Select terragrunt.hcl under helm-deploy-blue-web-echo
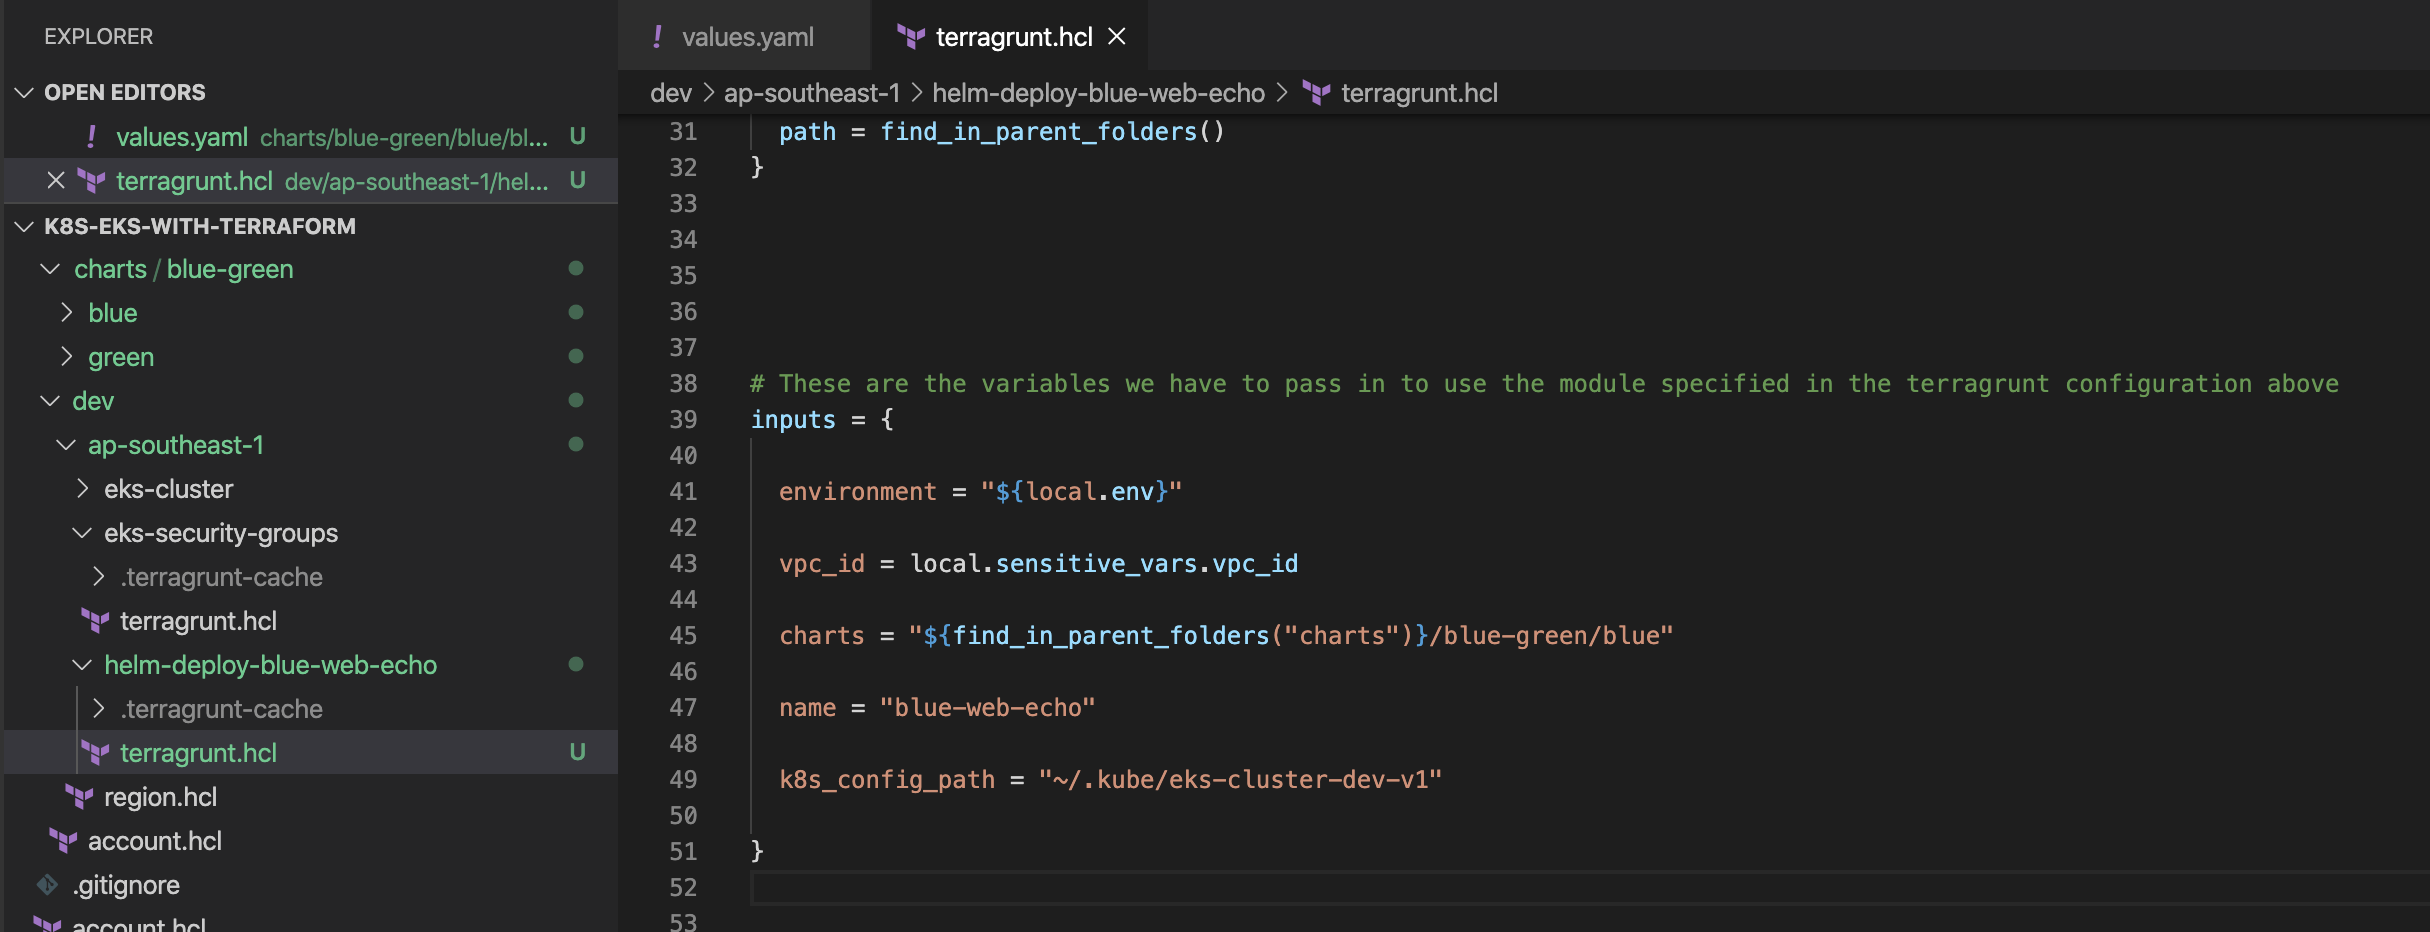The width and height of the screenshot is (2430, 932). pyautogui.click(x=311, y=753)
